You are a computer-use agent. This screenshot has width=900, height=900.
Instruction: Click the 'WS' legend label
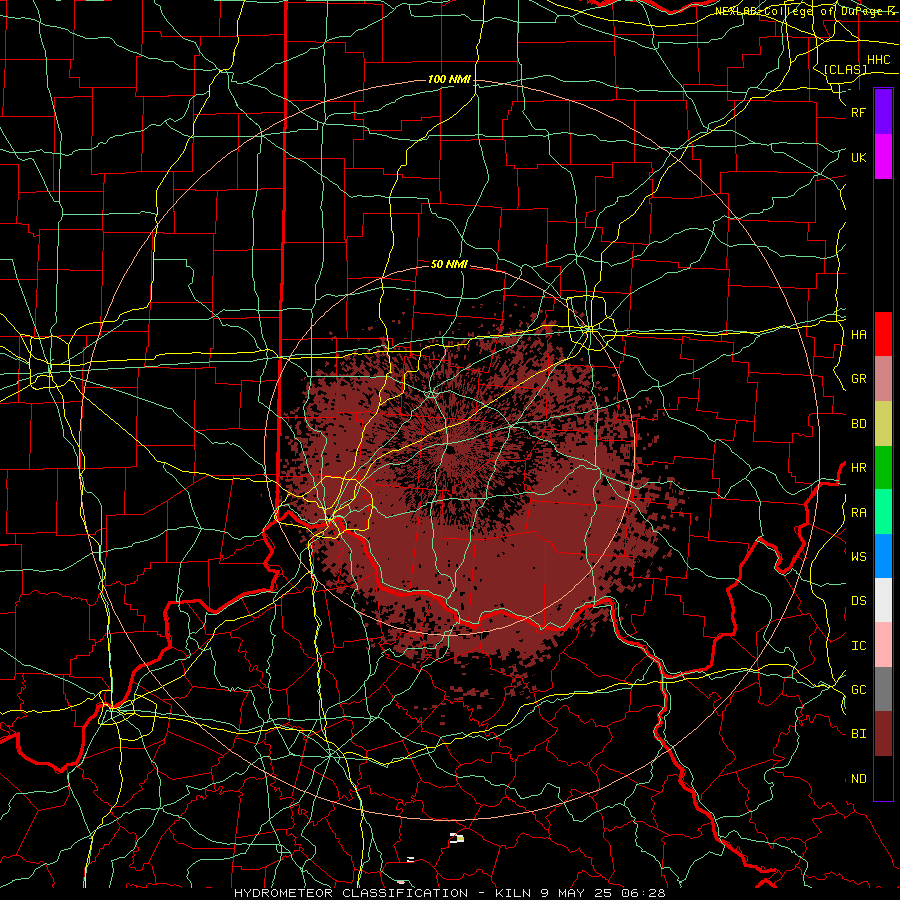pyautogui.click(x=859, y=556)
